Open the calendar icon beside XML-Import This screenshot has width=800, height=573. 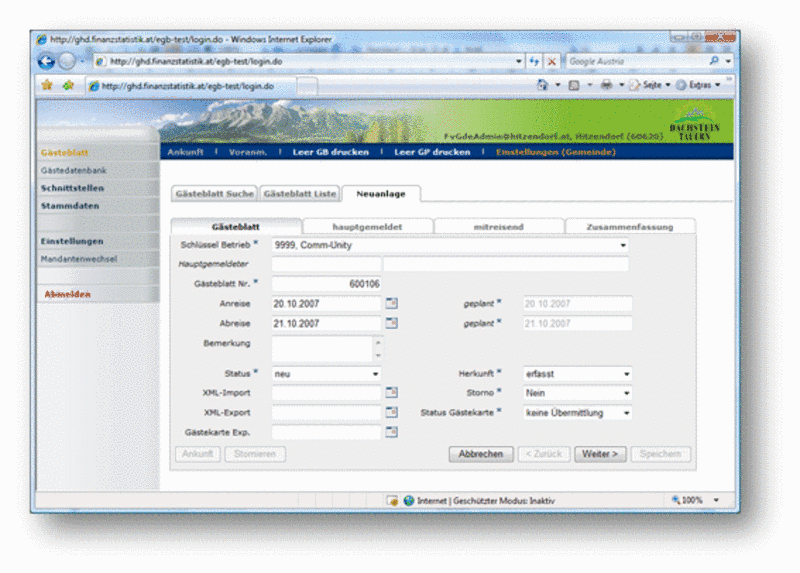point(392,393)
